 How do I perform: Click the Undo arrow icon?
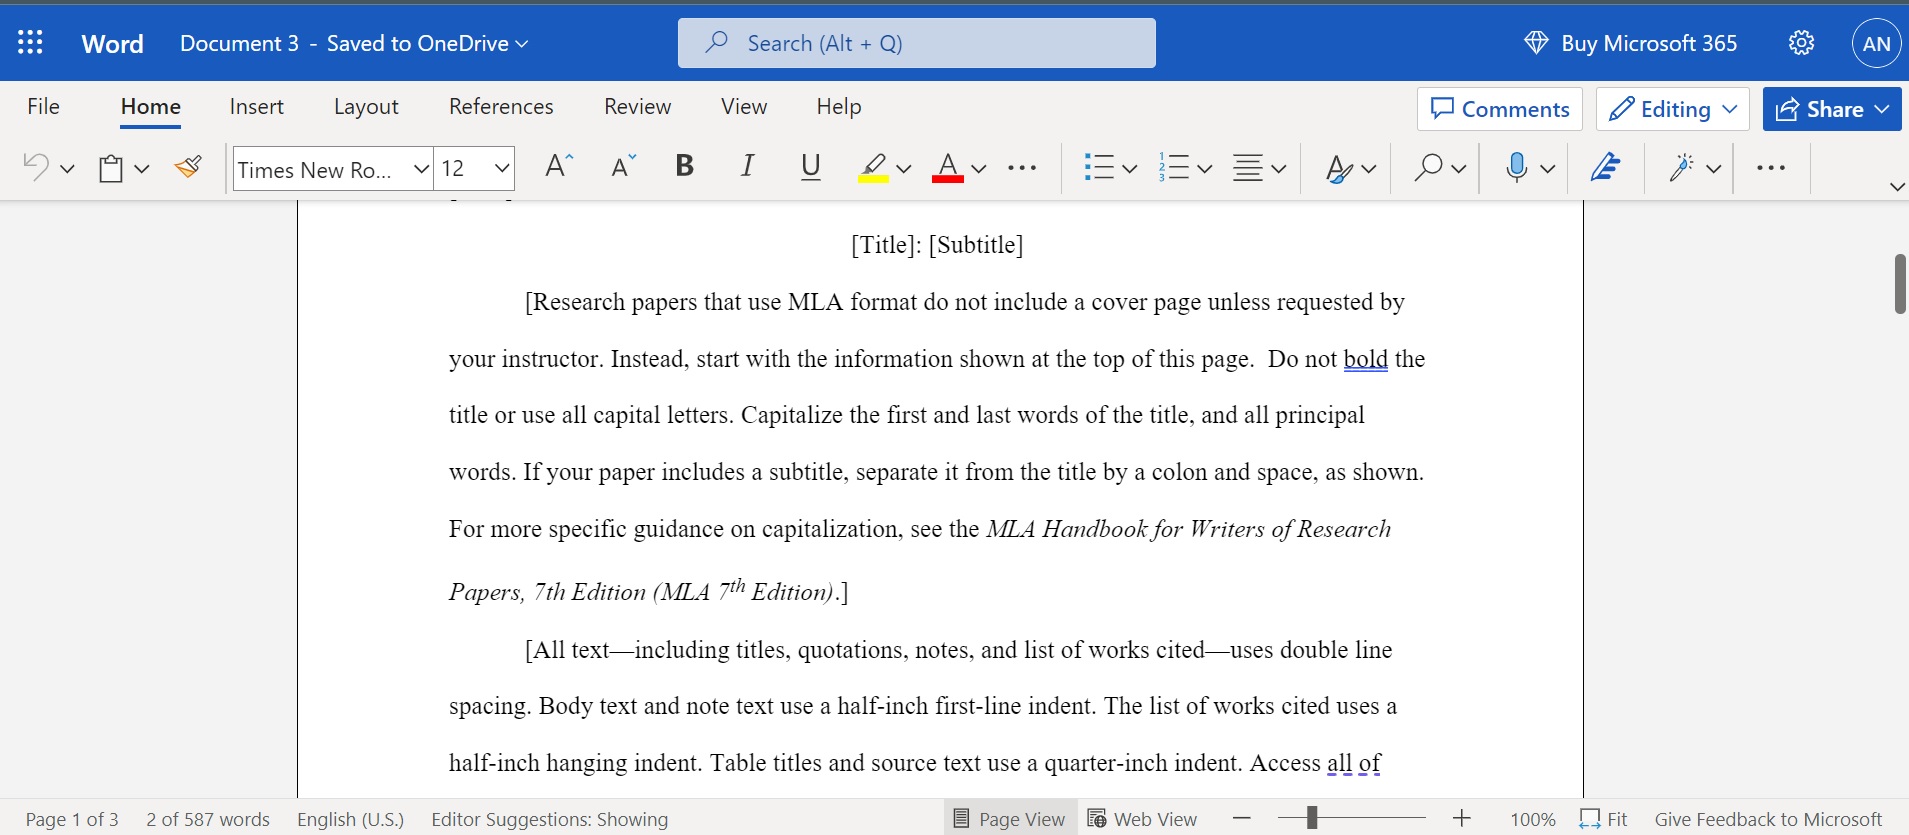coord(36,167)
